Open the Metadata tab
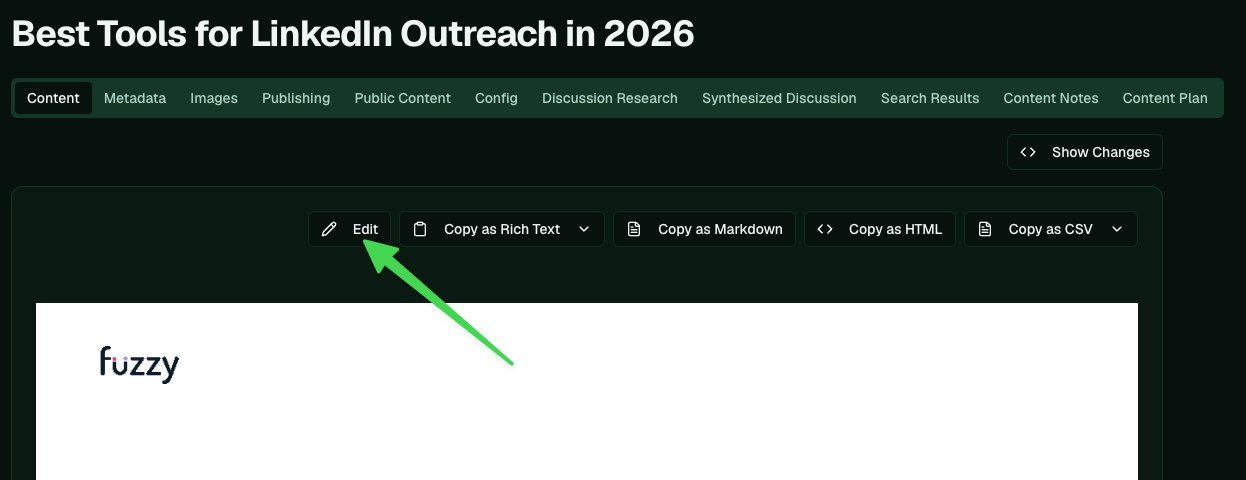The width and height of the screenshot is (1246, 480). click(135, 98)
